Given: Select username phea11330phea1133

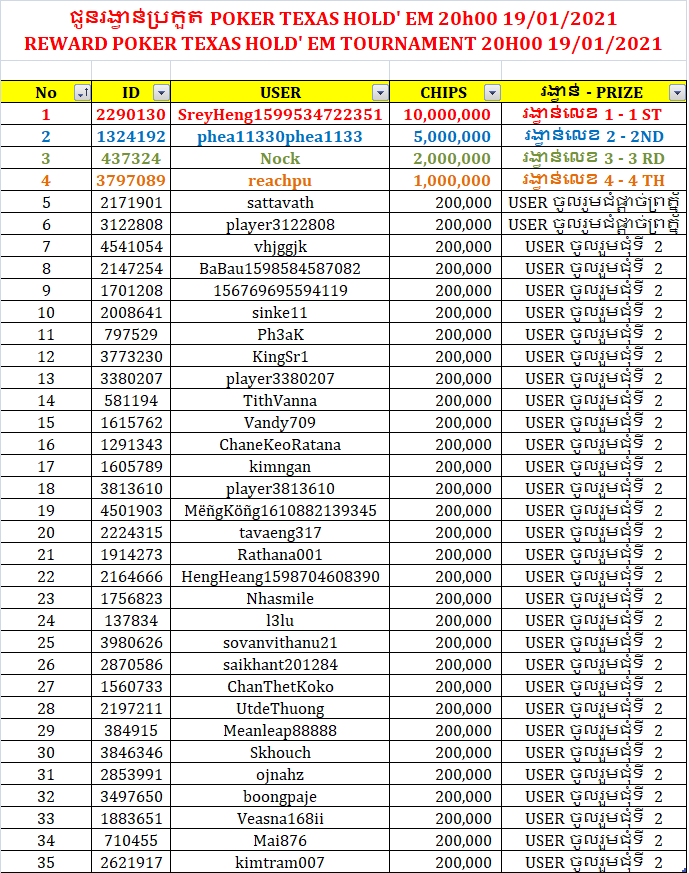Looking at the screenshot, I should tap(280, 136).
